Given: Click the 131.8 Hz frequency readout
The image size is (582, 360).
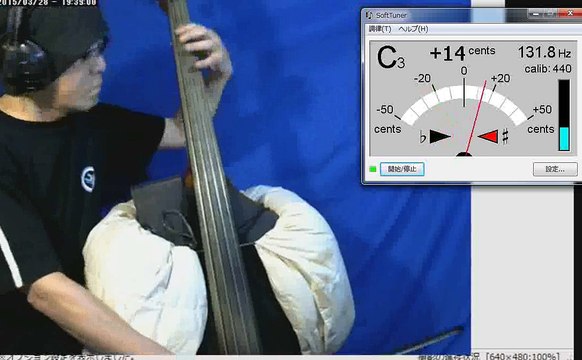Looking at the screenshot, I should 545,52.
